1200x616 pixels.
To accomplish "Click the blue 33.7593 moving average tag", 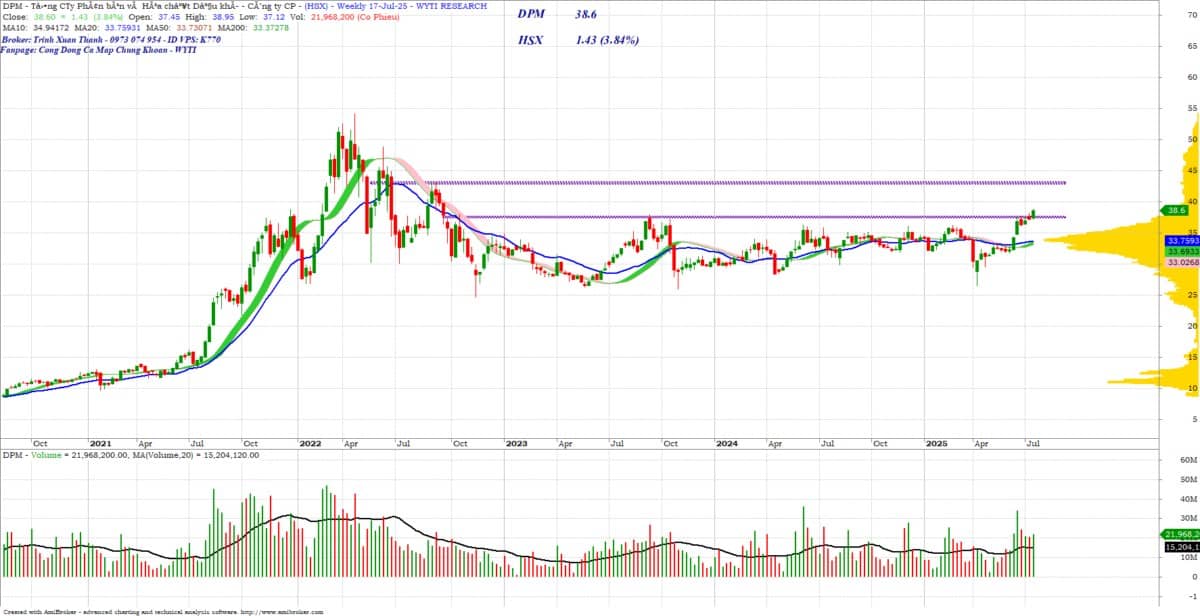I will [x=1180, y=241].
